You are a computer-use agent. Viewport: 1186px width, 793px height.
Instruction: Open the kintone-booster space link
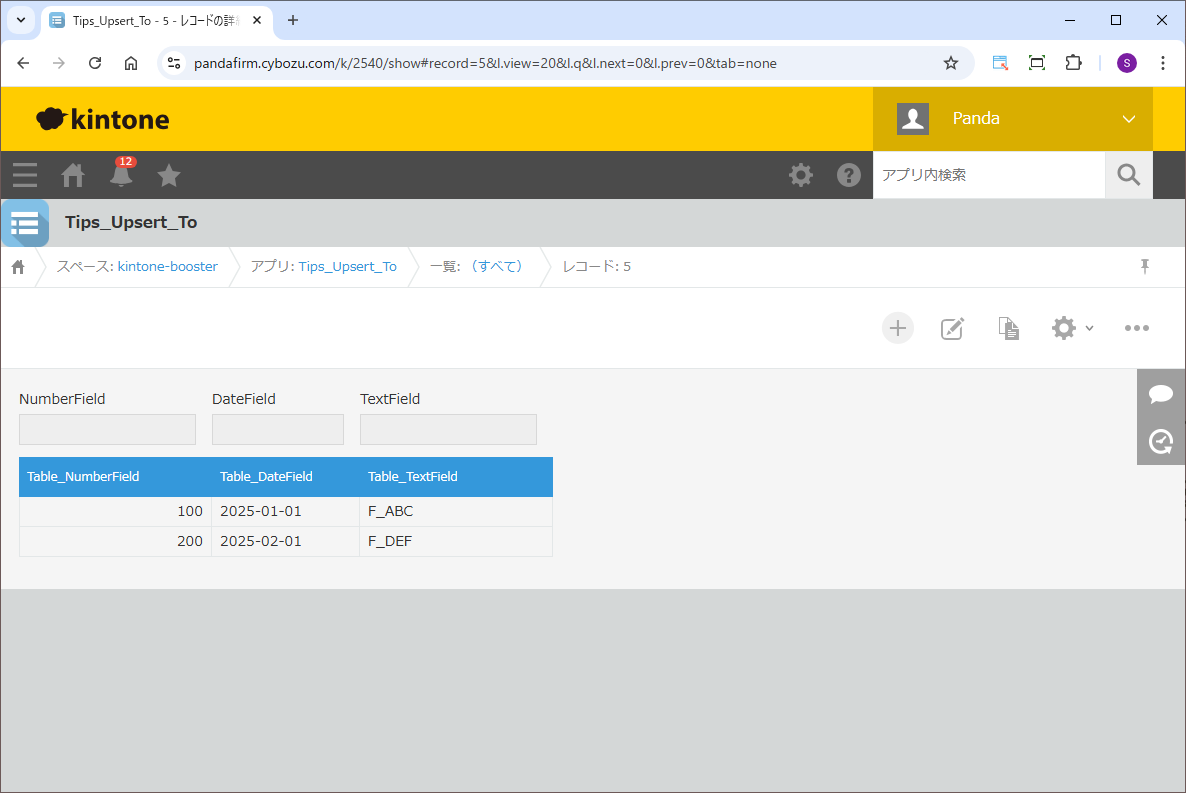[x=167, y=266]
